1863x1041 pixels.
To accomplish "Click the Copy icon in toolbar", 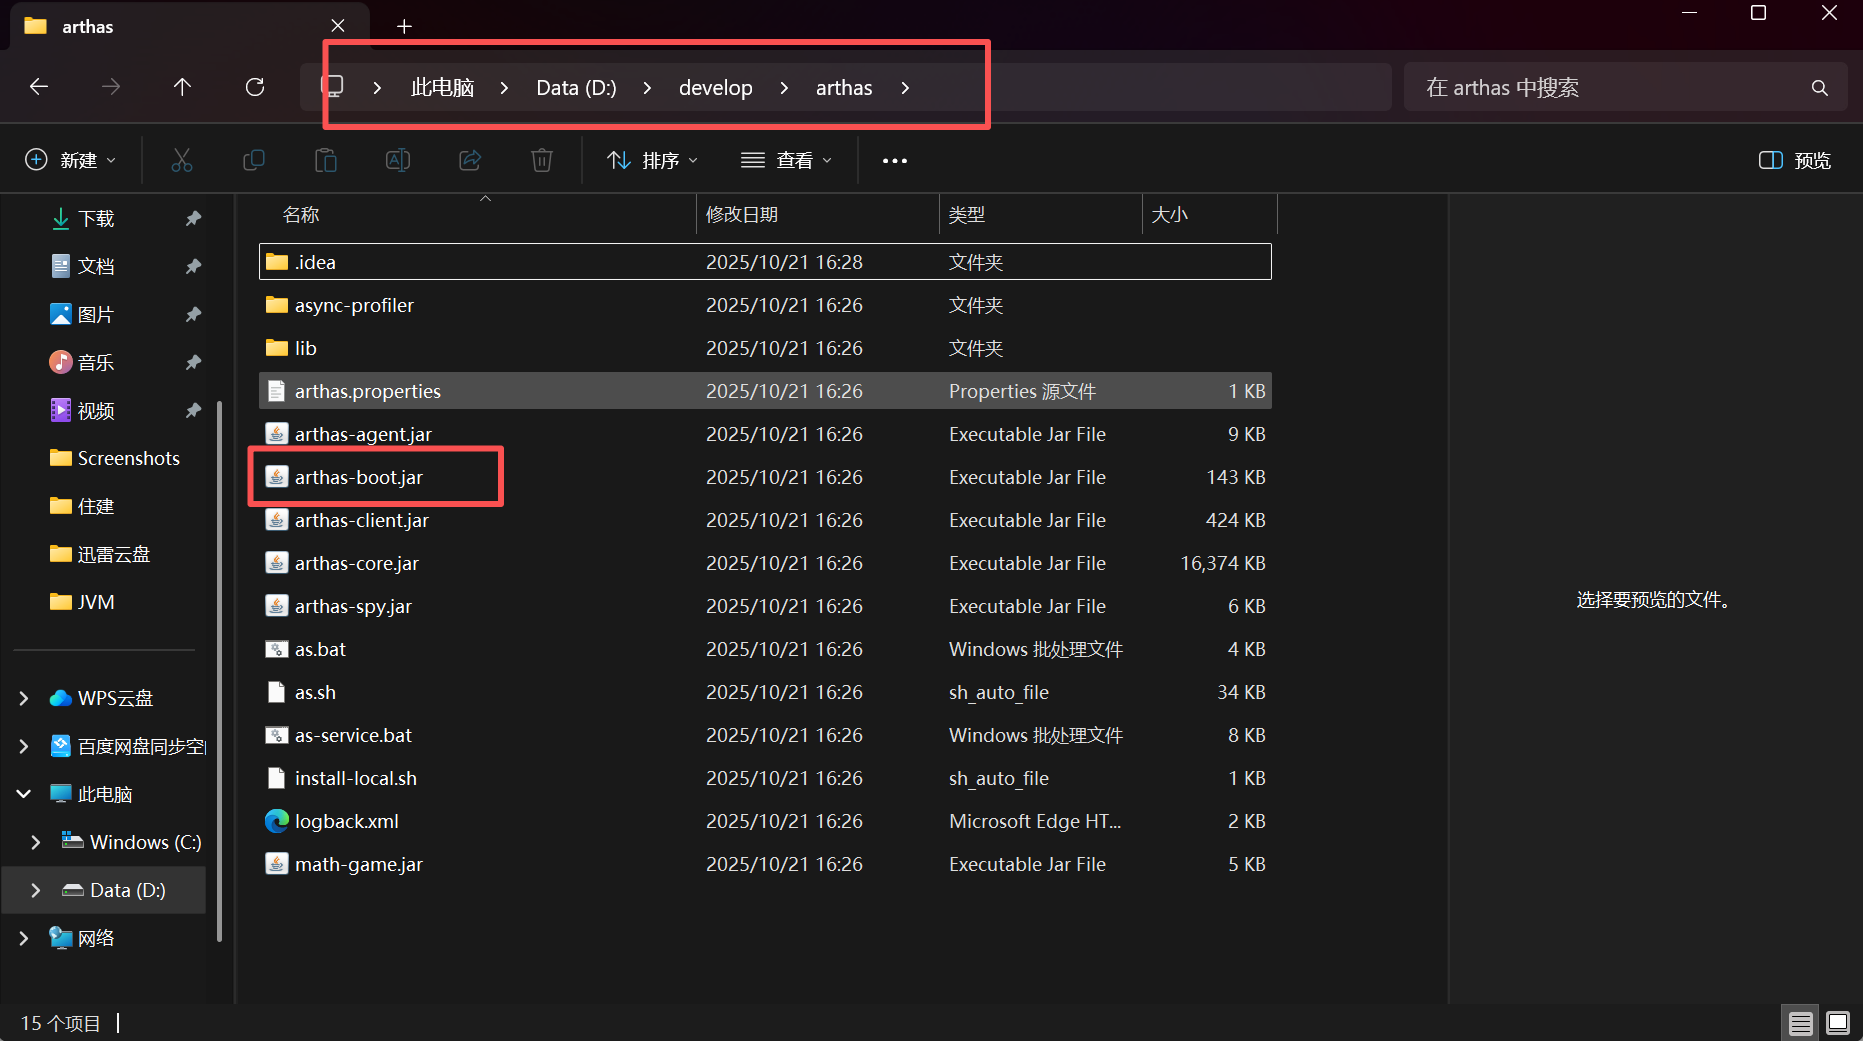I will coord(254,160).
